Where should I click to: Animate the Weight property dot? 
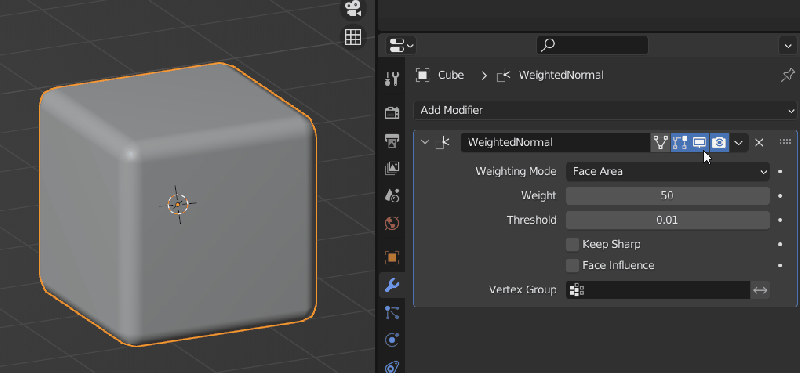click(x=780, y=195)
